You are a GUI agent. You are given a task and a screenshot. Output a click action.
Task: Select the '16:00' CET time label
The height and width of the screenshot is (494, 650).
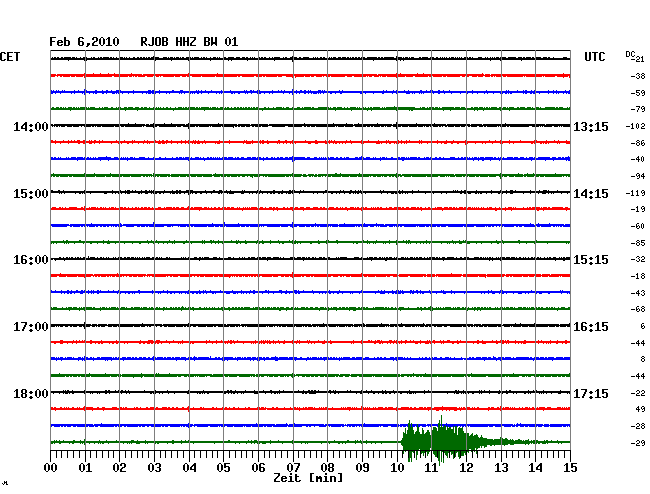pos(31,260)
